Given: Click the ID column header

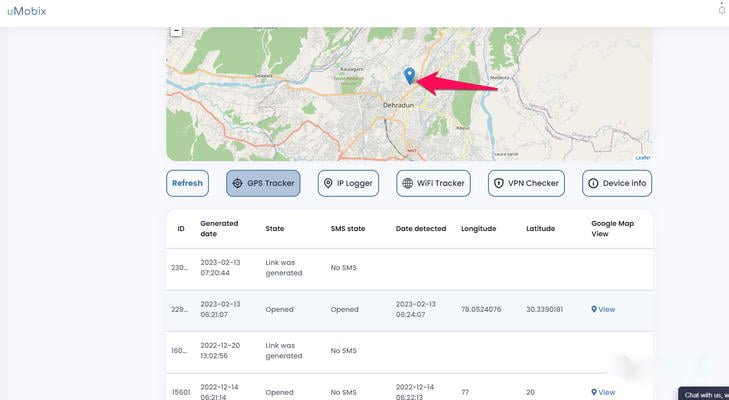Looking at the screenshot, I should tap(181, 228).
